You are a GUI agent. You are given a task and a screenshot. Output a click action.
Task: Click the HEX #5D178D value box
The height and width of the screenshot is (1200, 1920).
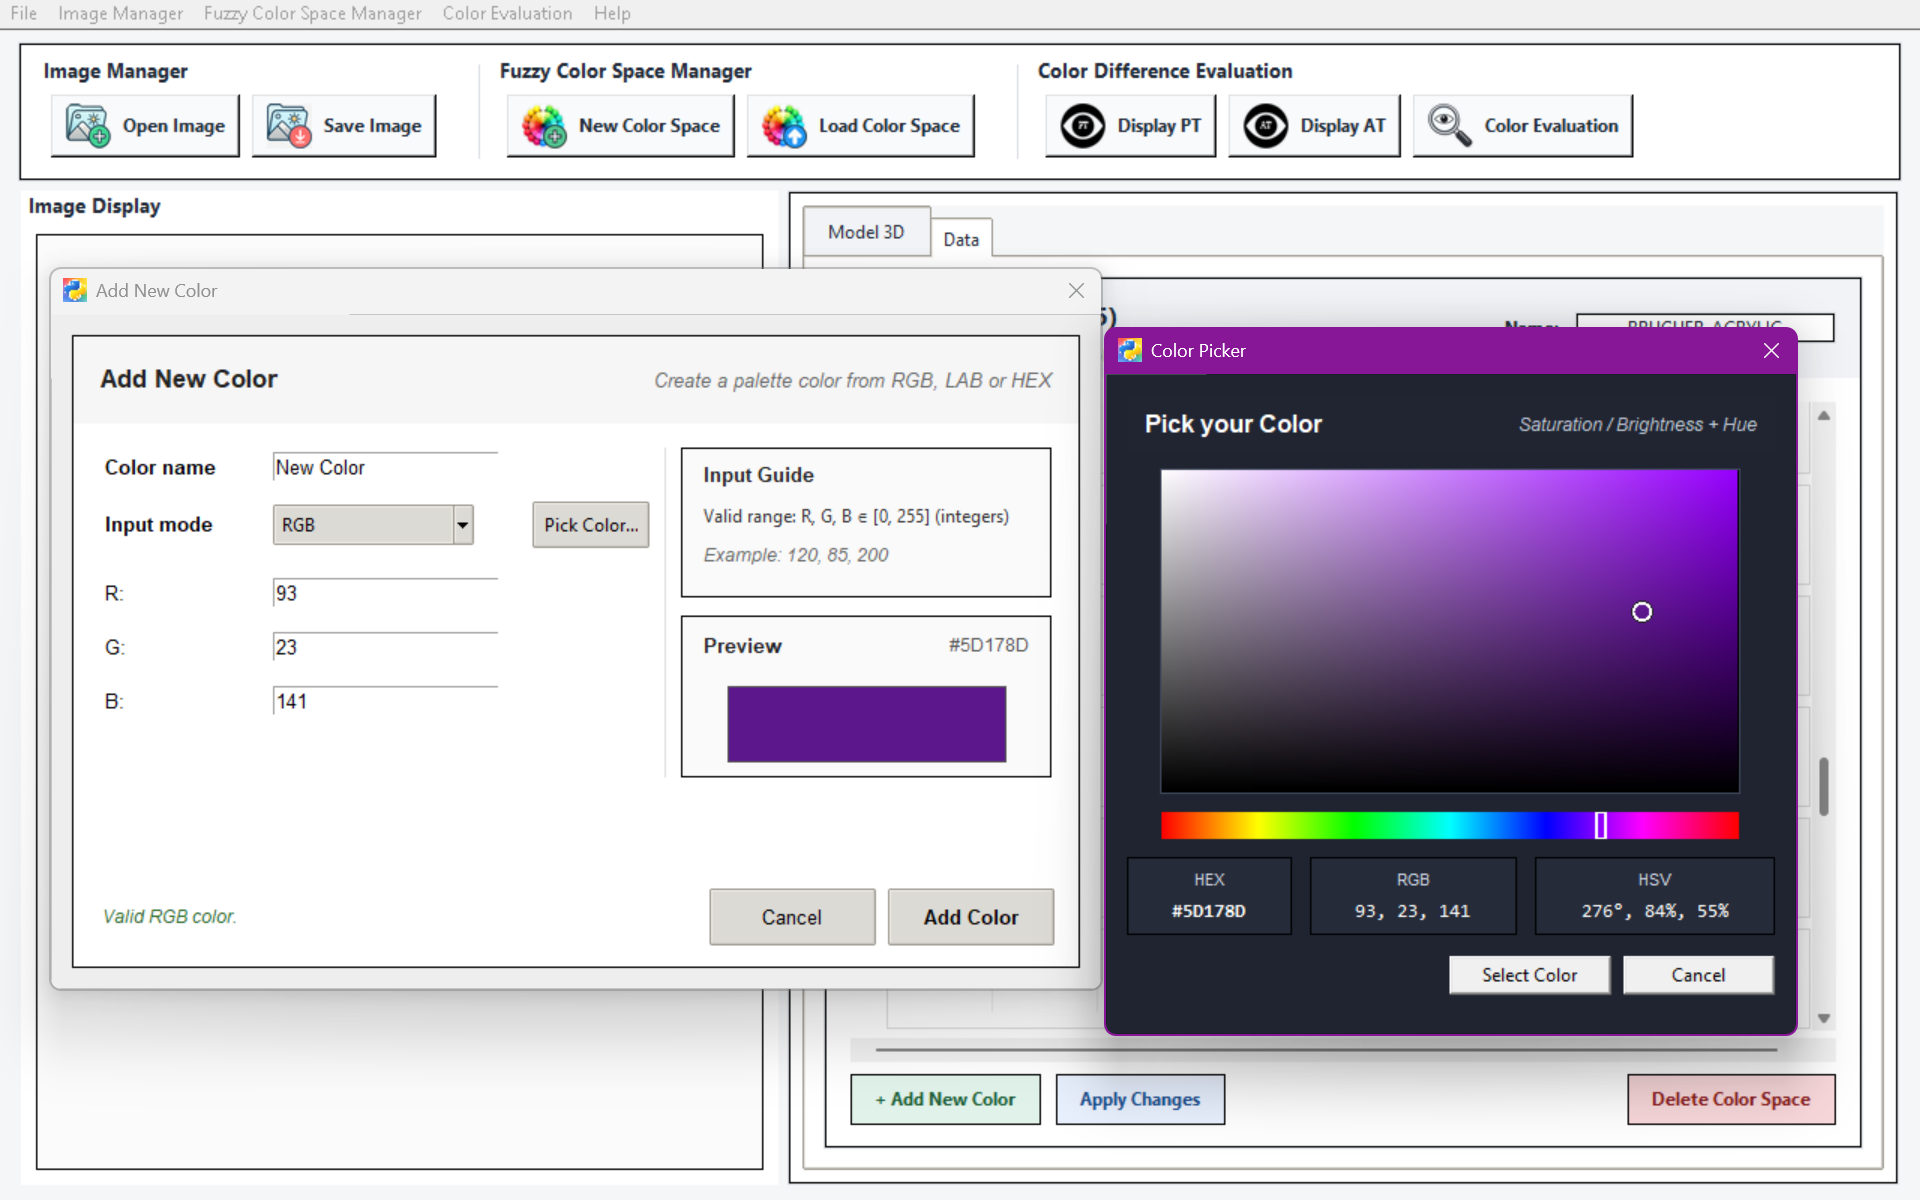pos(1209,896)
